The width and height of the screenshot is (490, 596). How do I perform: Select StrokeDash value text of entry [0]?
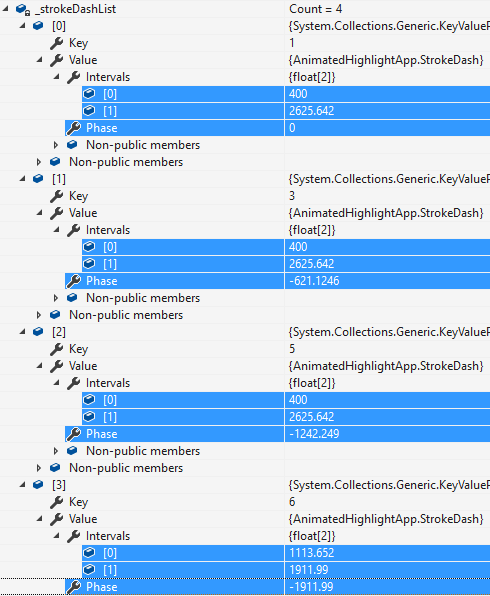[386, 60]
